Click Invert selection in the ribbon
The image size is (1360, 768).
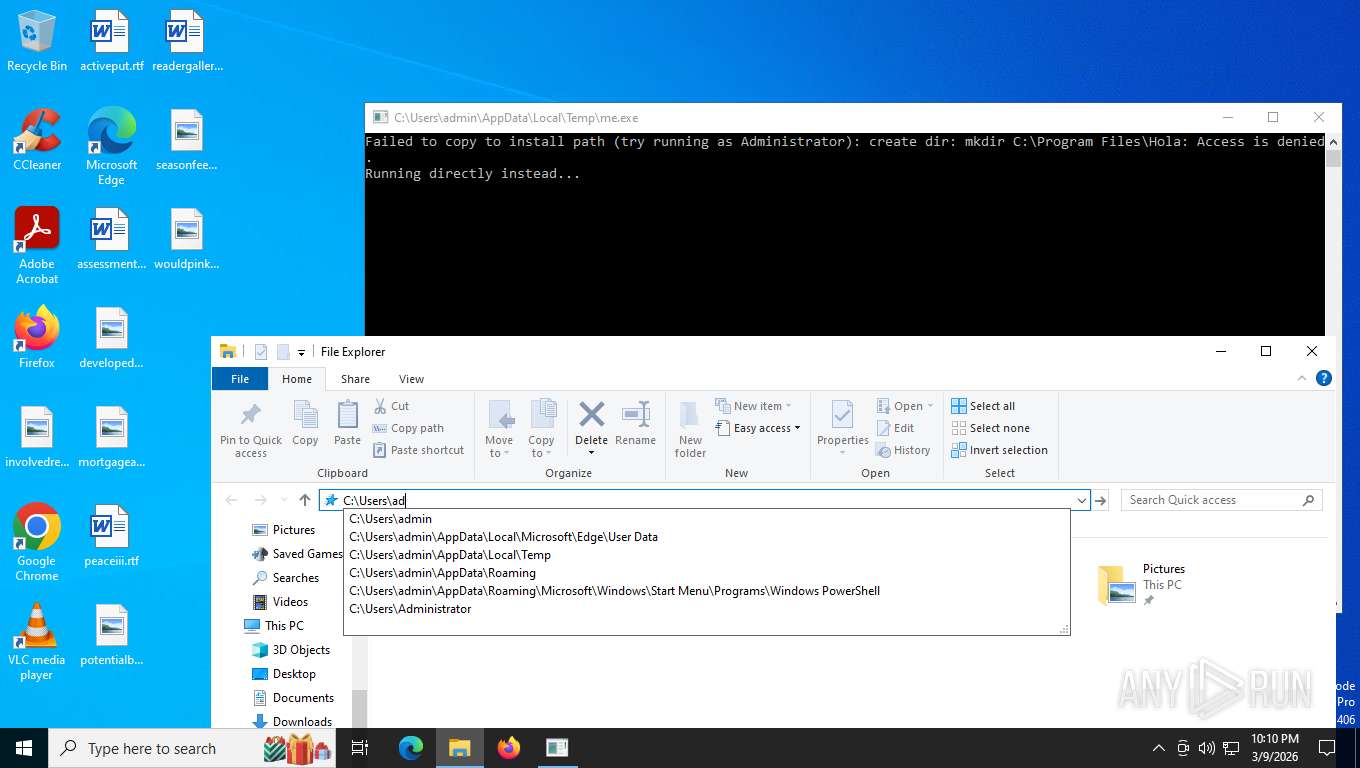click(999, 450)
